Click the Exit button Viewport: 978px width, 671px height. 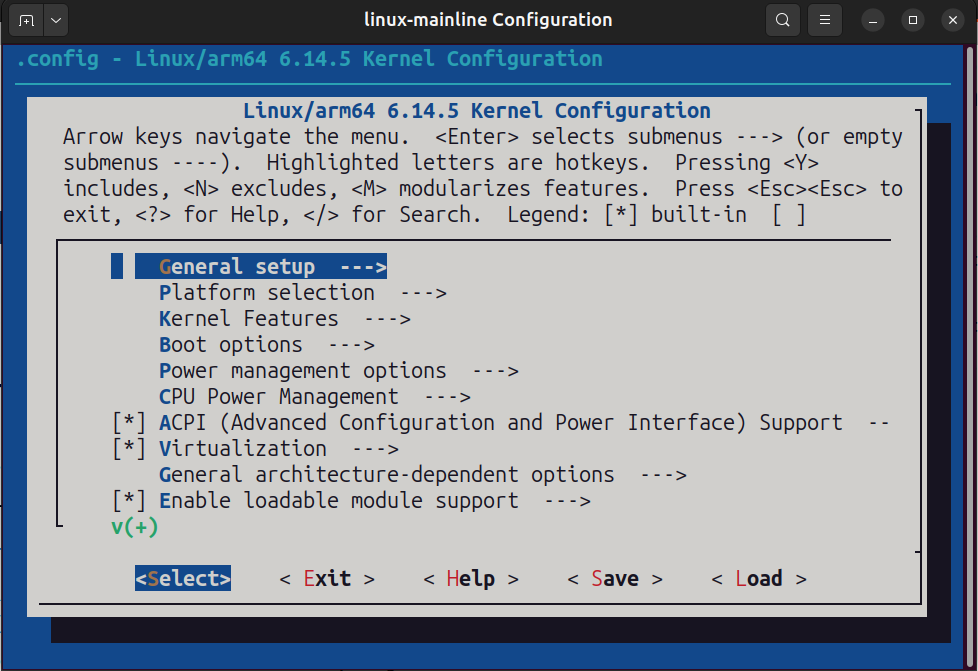coord(327,579)
